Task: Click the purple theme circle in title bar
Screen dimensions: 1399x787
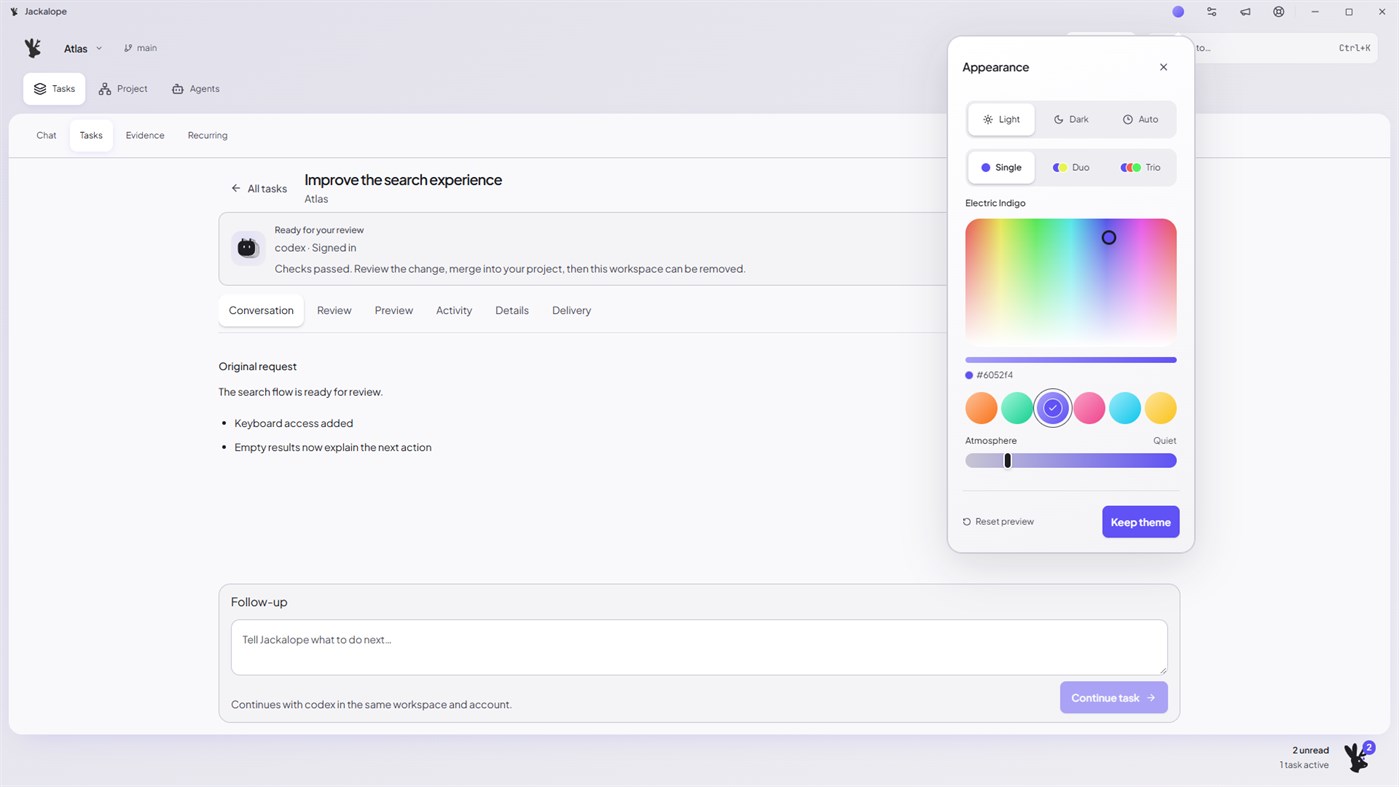Action: (1178, 12)
